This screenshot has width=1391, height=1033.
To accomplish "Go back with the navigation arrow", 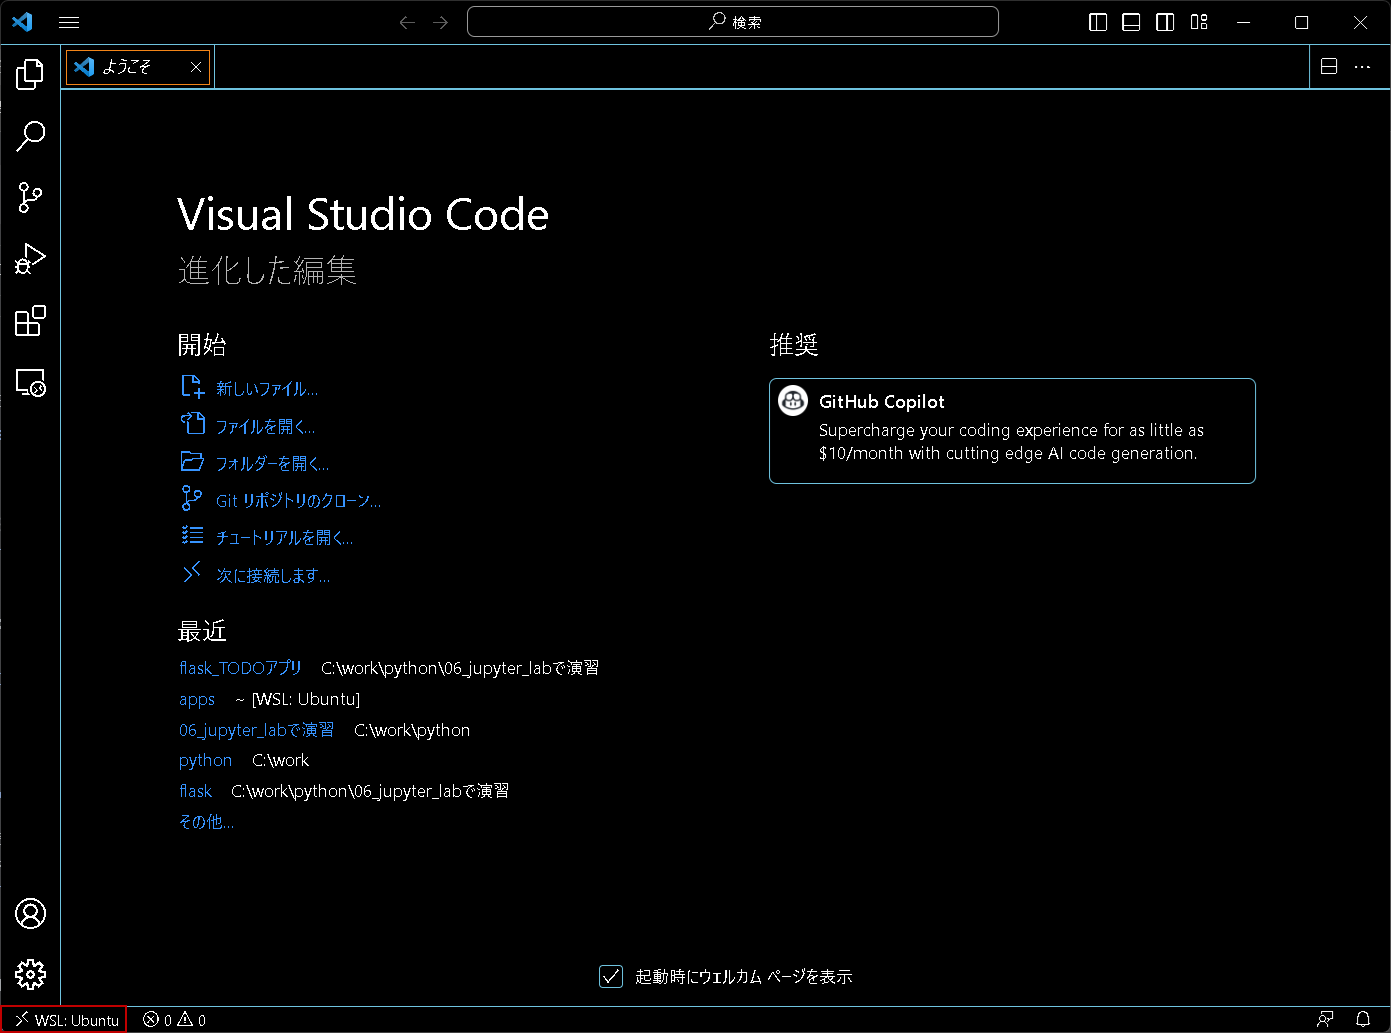I will 407,22.
